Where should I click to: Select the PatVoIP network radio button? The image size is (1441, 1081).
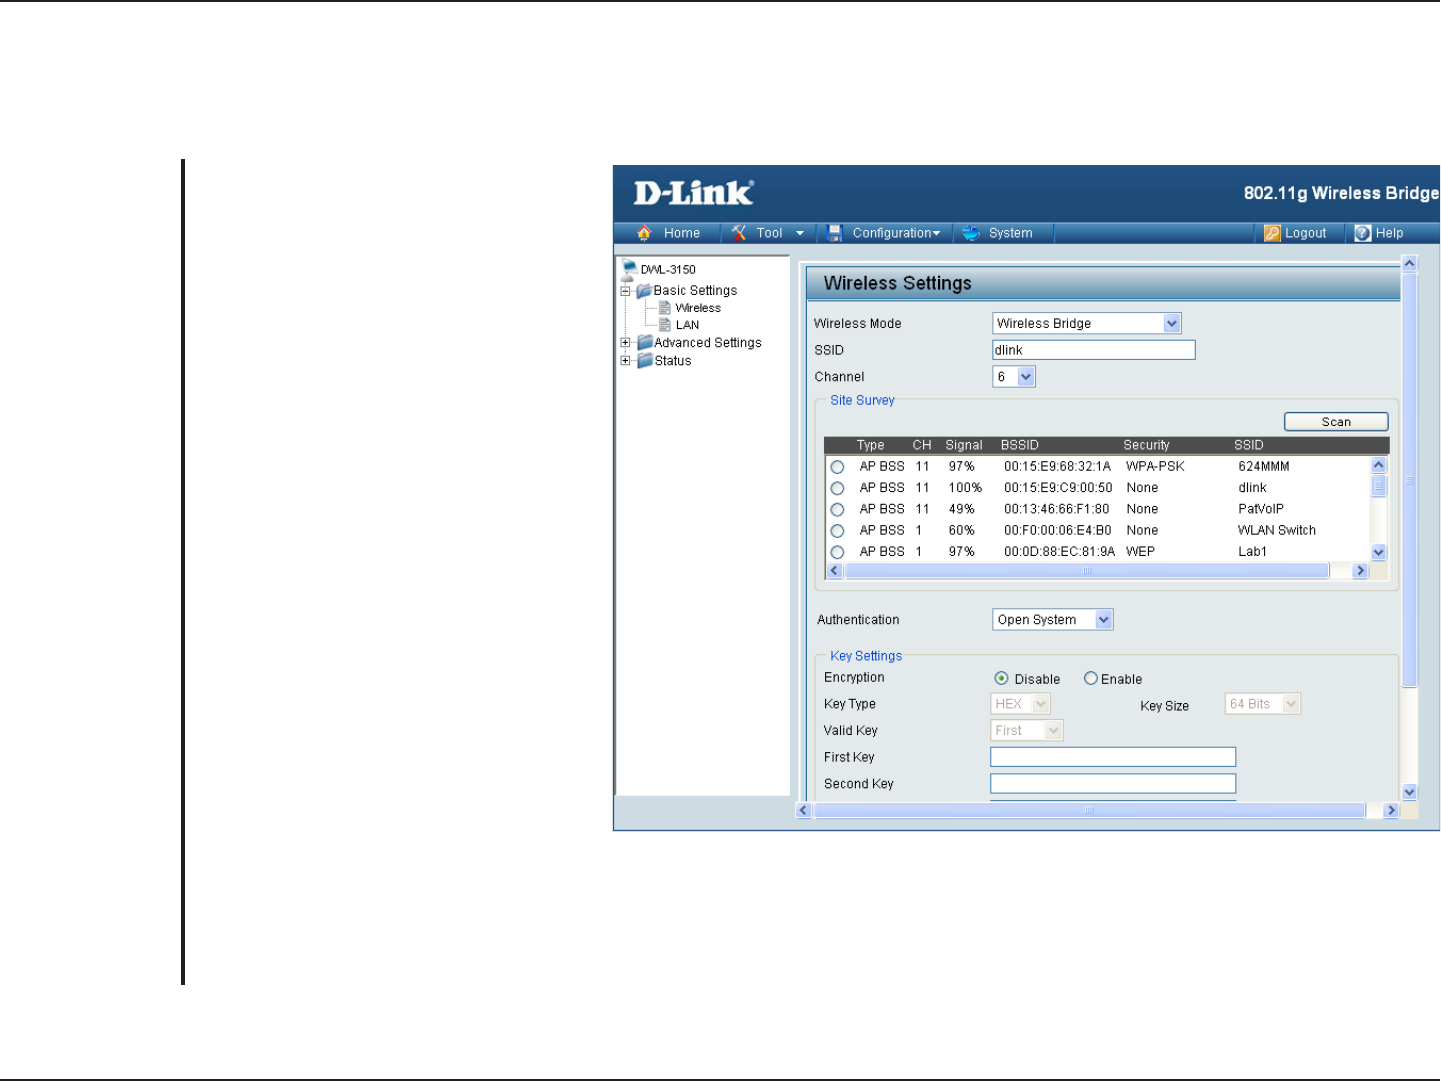coord(838,510)
